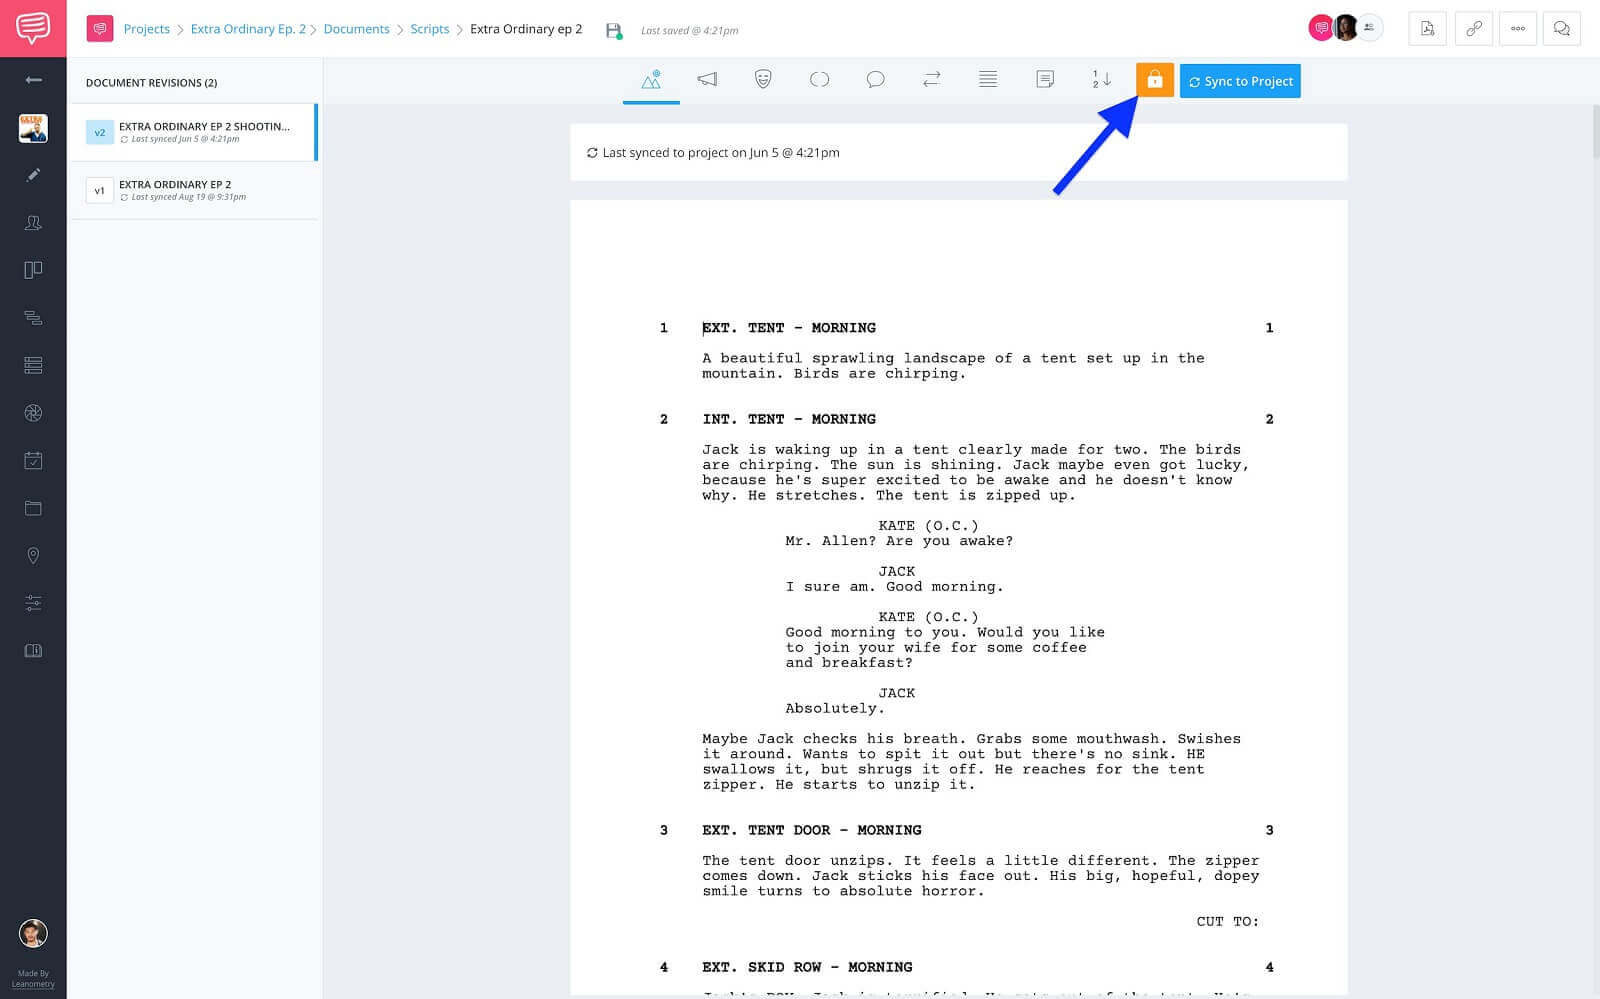Select the transitions arrows icon in the toolbar
1600x999 pixels.
coord(931,79)
